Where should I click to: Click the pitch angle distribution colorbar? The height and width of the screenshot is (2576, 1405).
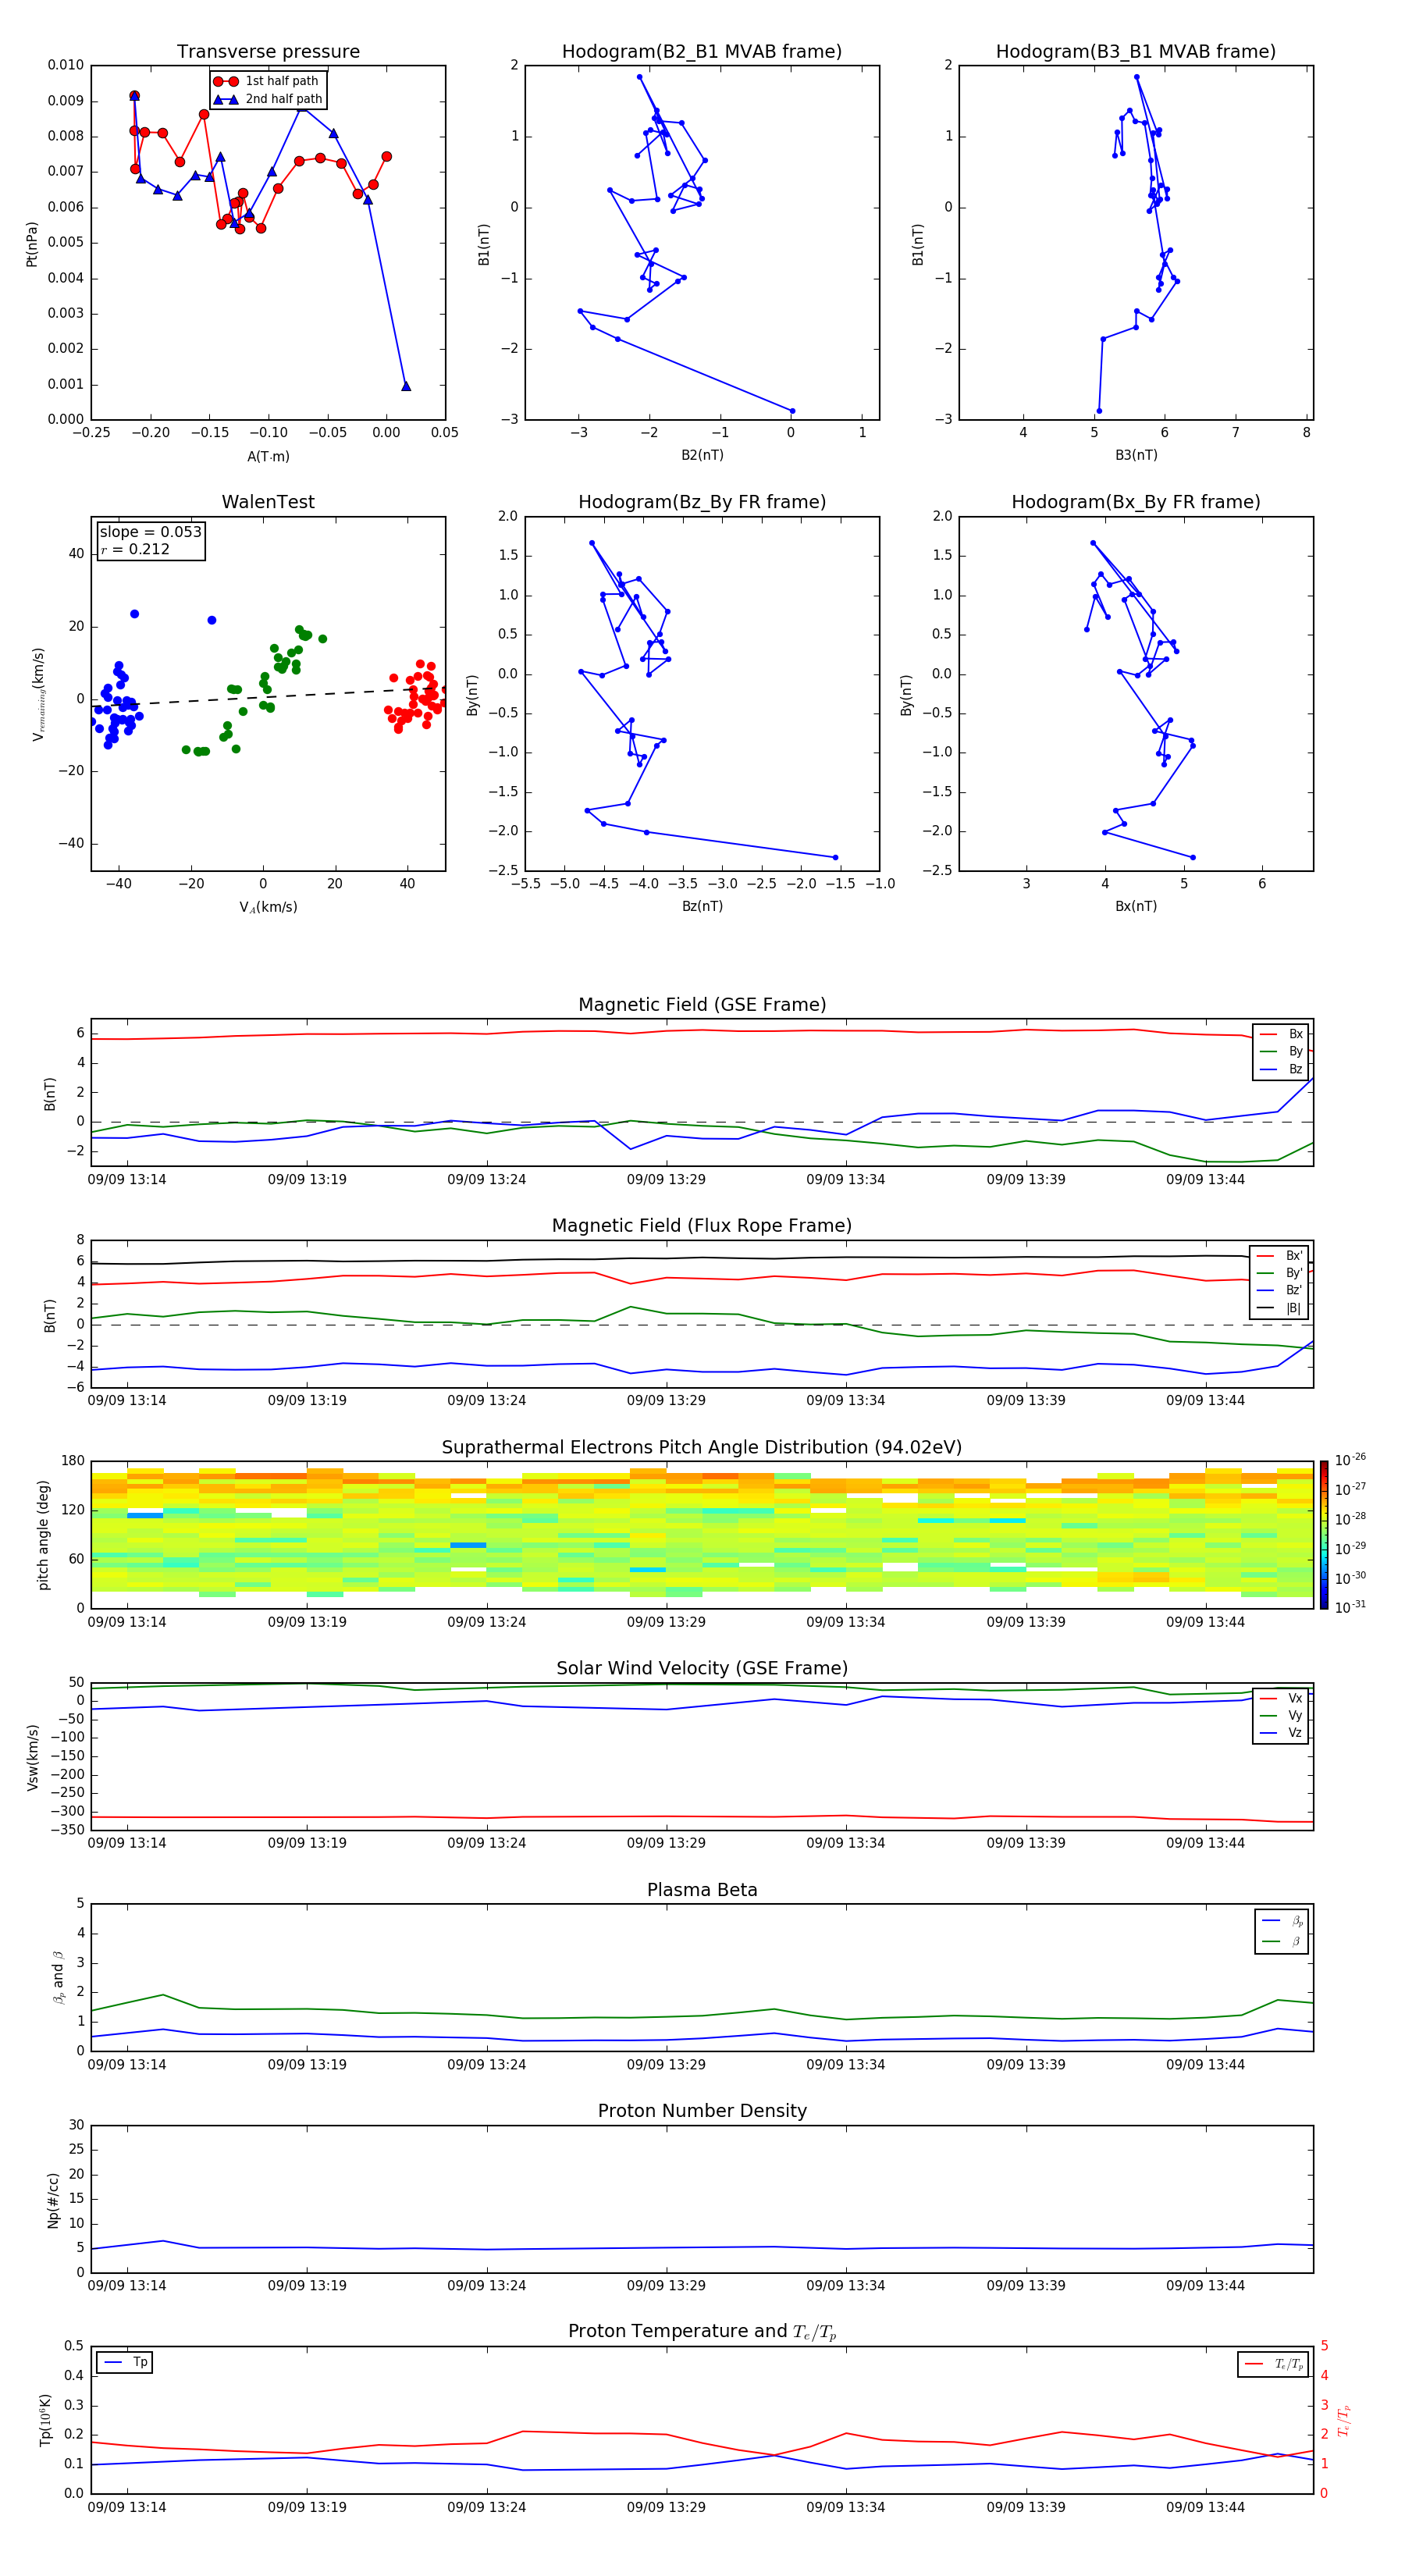point(1324,1535)
